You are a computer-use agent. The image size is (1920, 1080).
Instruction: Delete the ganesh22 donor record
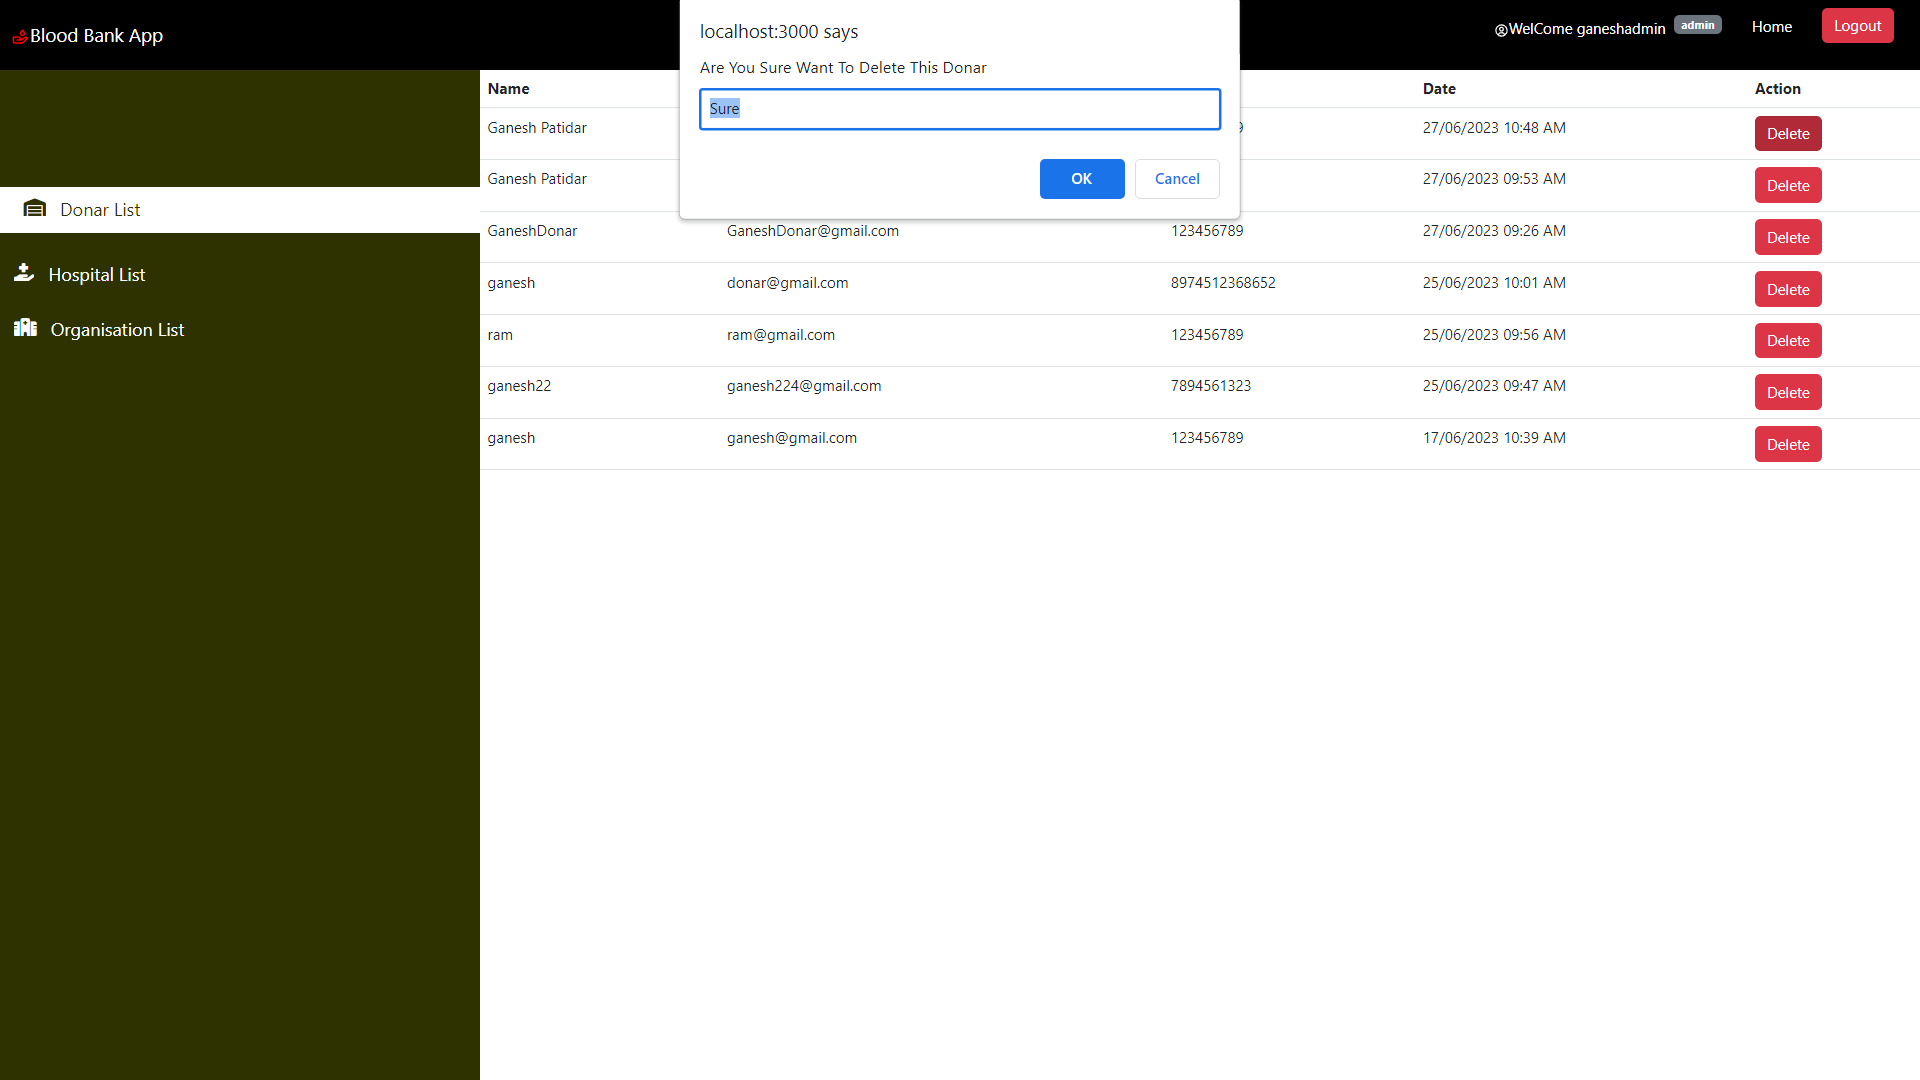coord(1787,392)
